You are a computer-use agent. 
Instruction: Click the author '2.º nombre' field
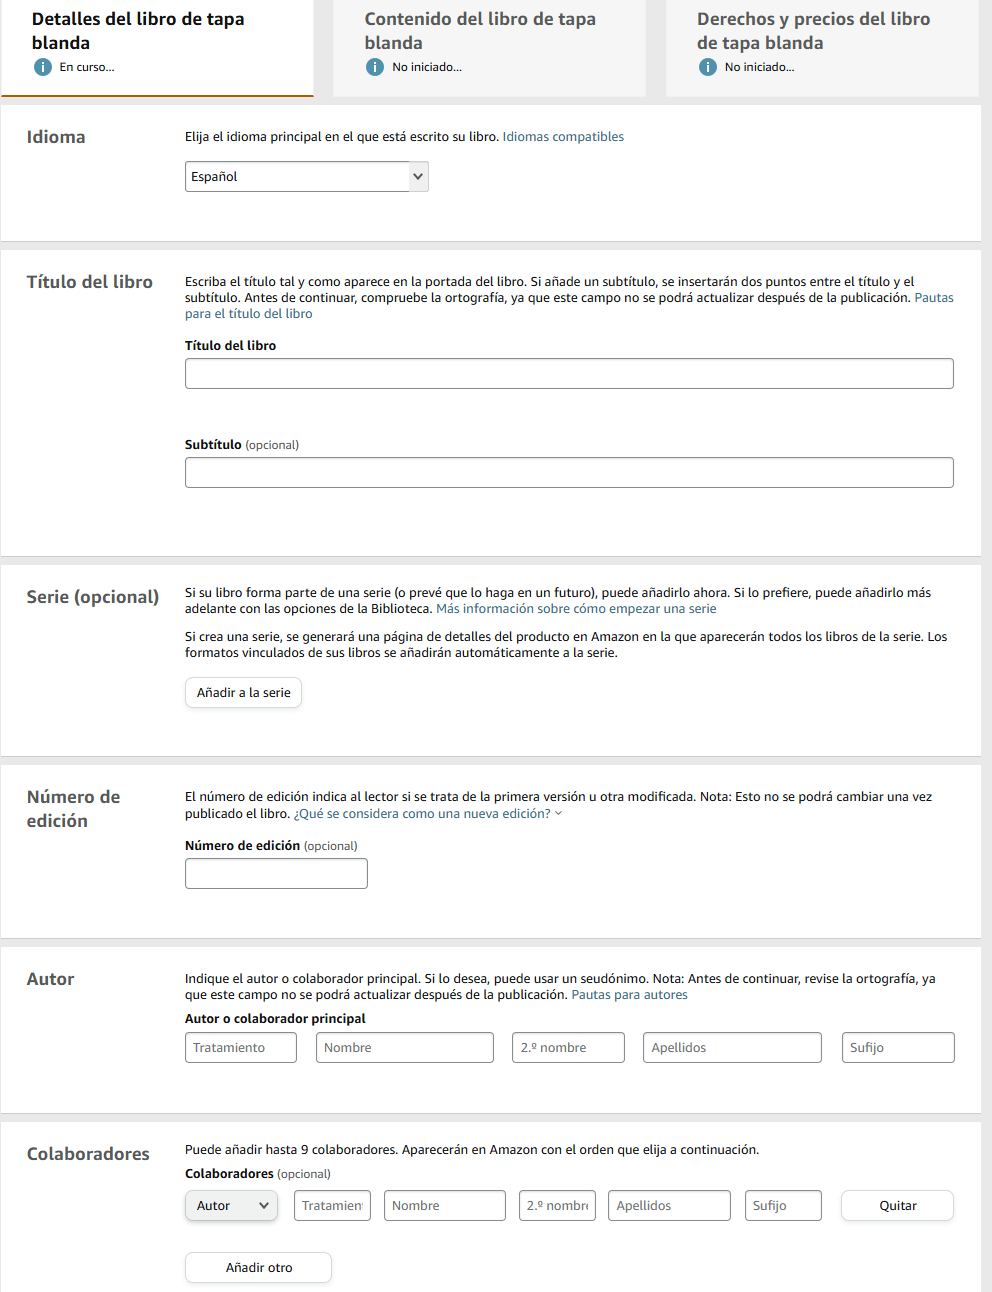coord(568,1048)
